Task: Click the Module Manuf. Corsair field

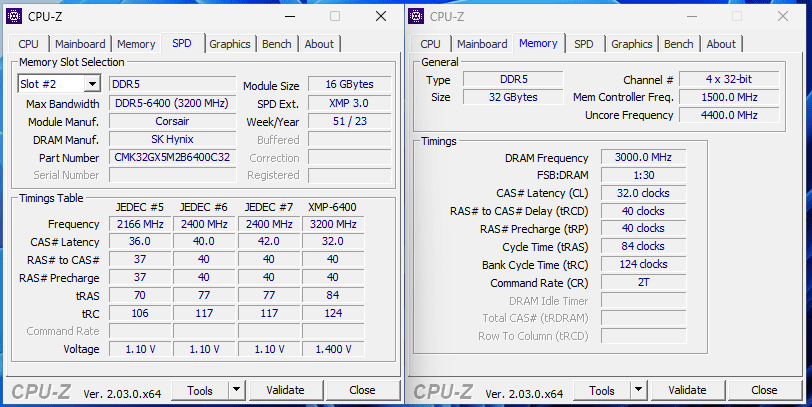Action: [x=172, y=121]
